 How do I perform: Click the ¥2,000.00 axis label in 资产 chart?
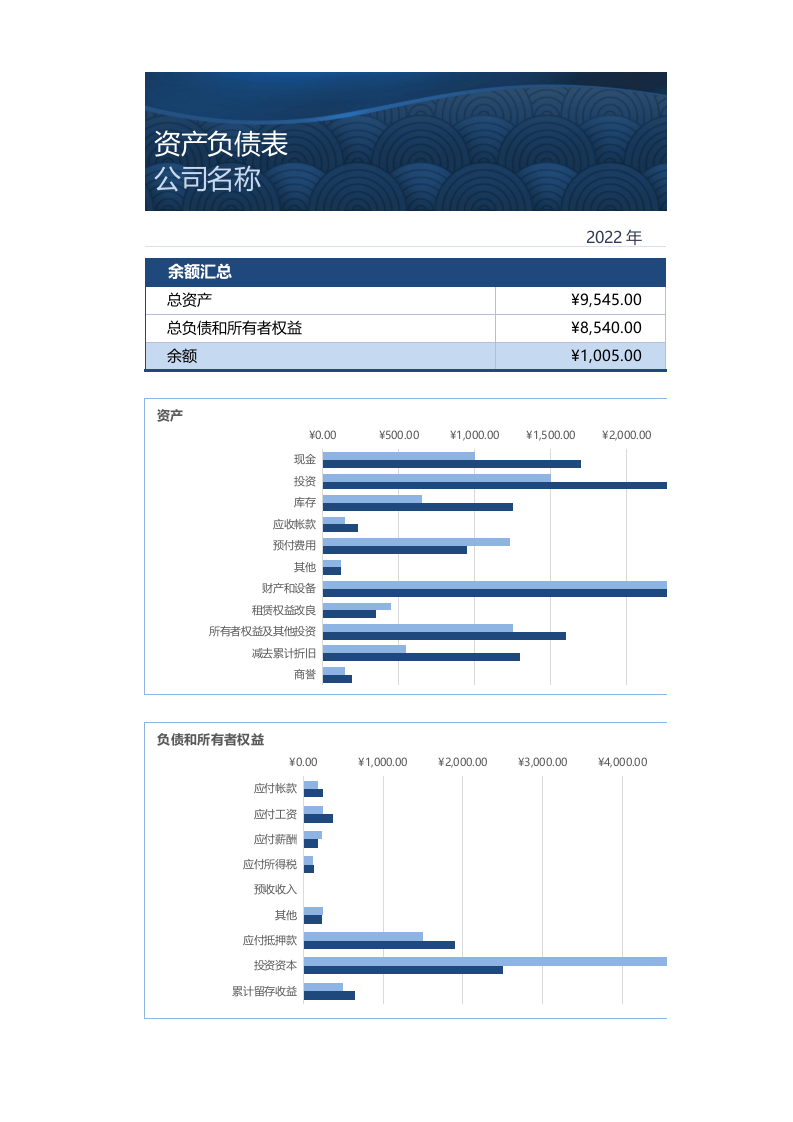[x=626, y=435]
